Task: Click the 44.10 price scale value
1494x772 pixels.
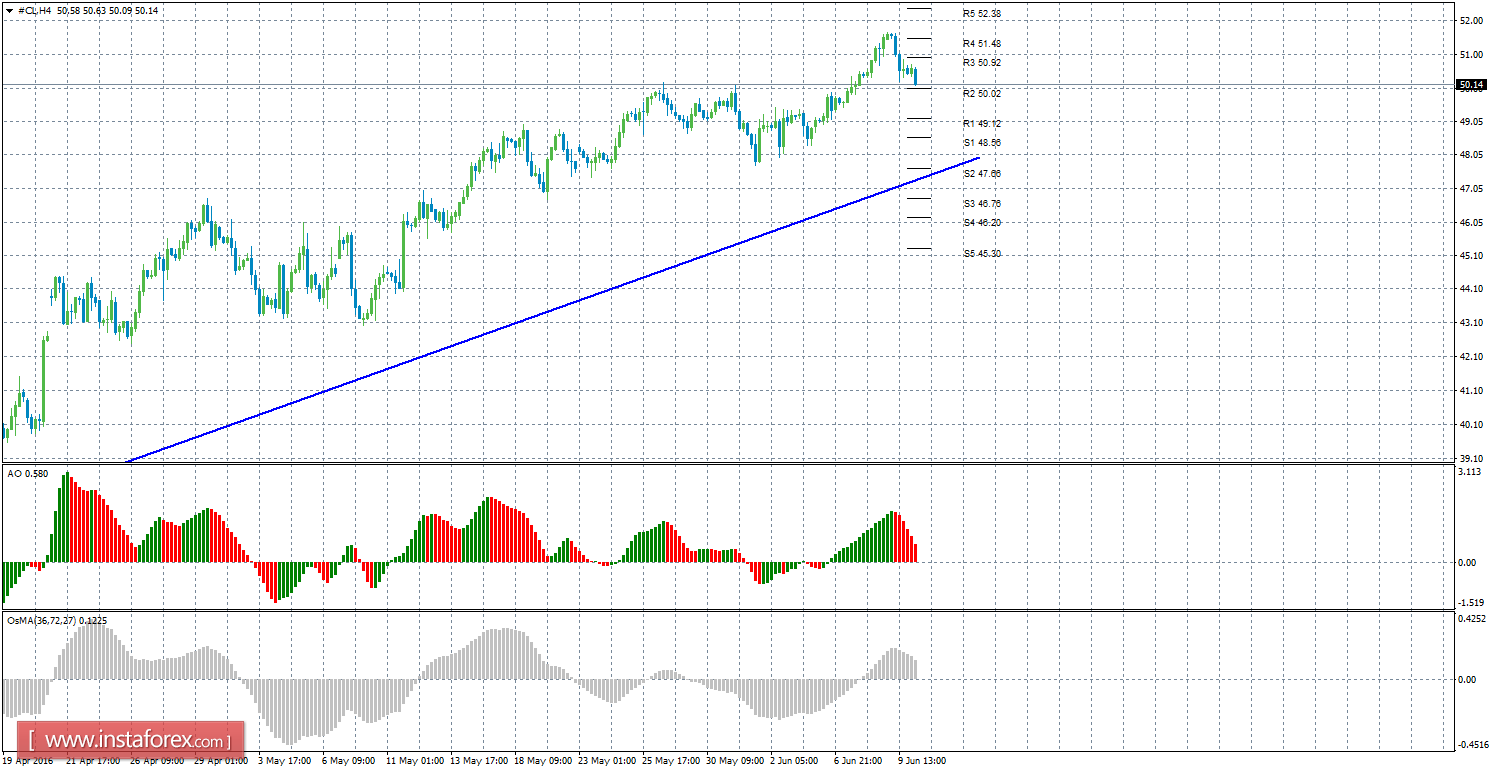Action: [x=1471, y=290]
